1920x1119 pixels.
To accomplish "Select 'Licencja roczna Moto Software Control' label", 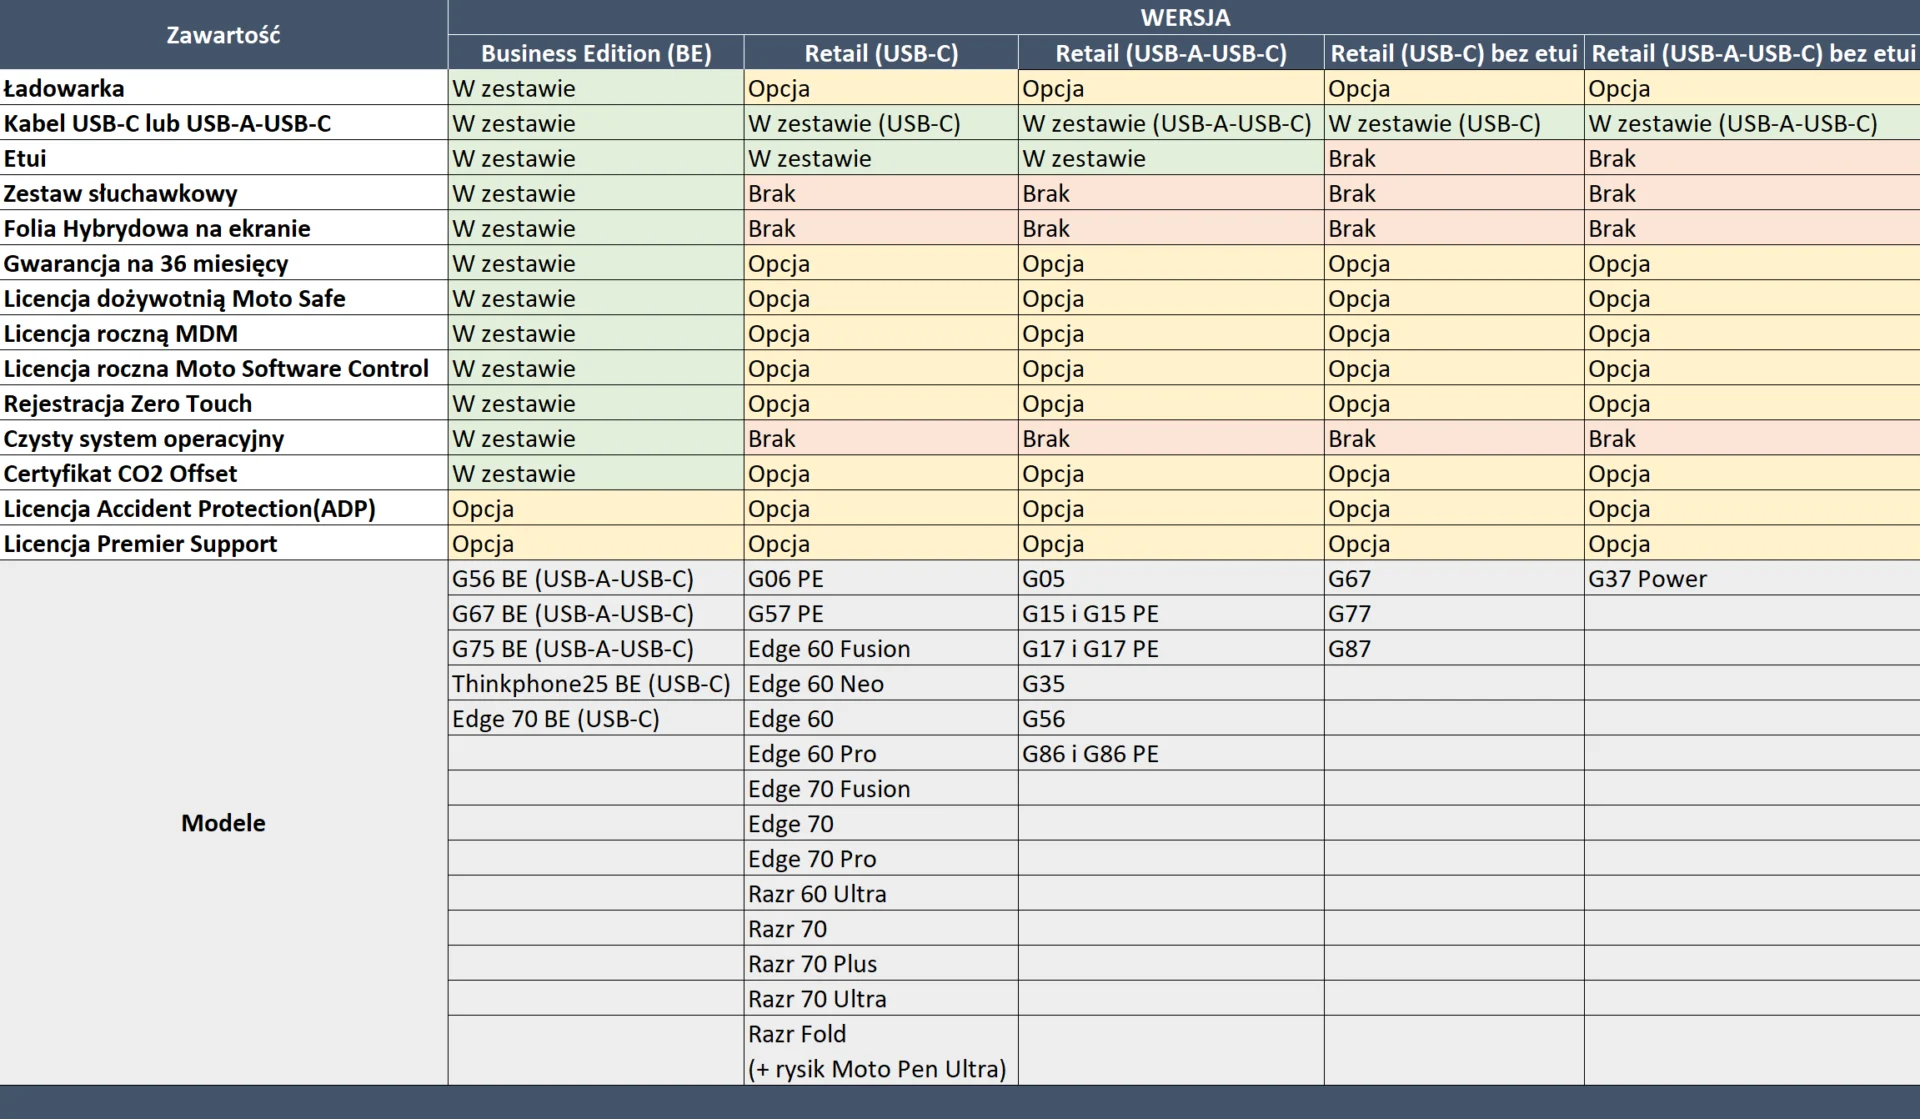I will tap(223, 368).
